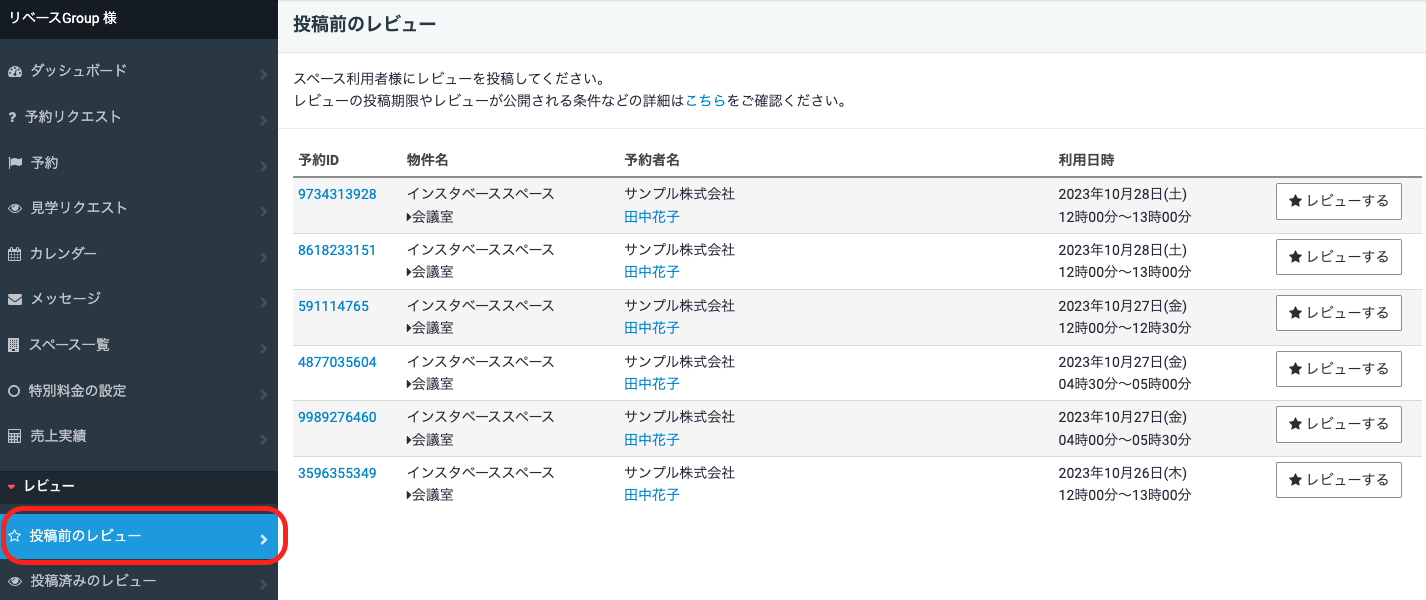Click the question mark icon beside 予約リクエスト
The width and height of the screenshot is (1426, 600).
pyautogui.click(x=13, y=117)
